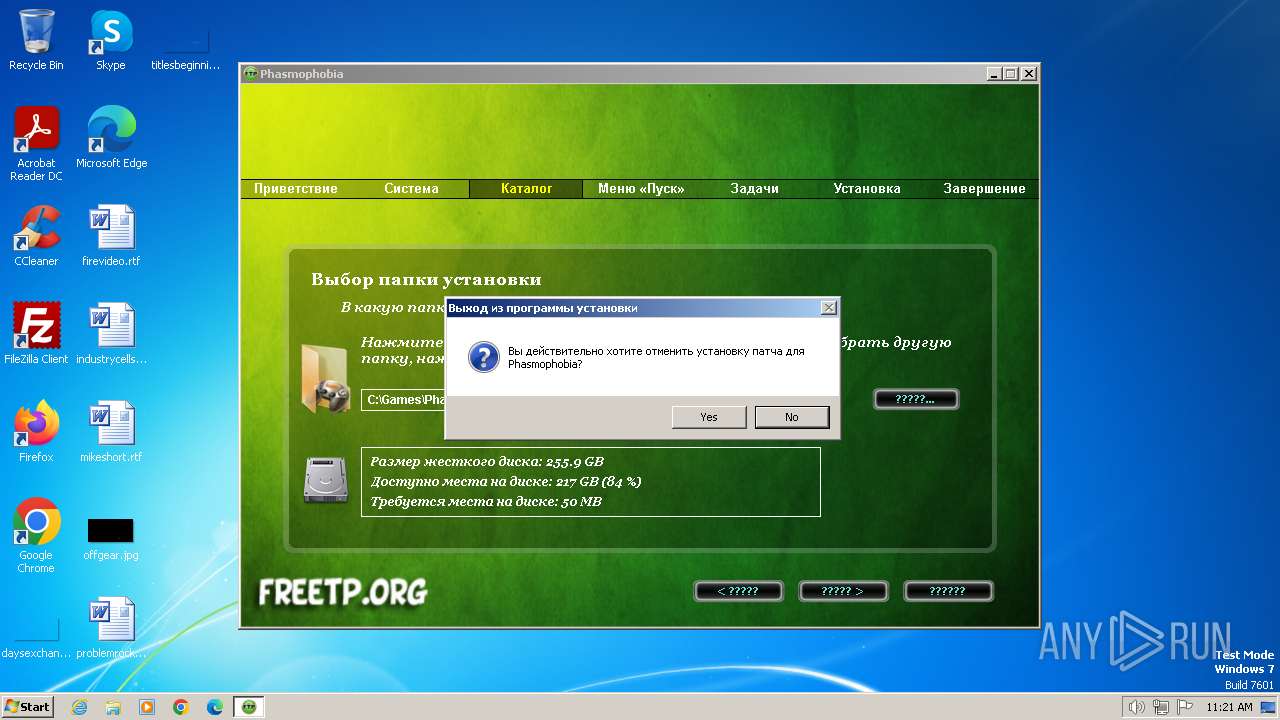Image resolution: width=1280 pixels, height=720 pixels.
Task: Open File Explorer from the taskbar
Action: pyautogui.click(x=113, y=707)
